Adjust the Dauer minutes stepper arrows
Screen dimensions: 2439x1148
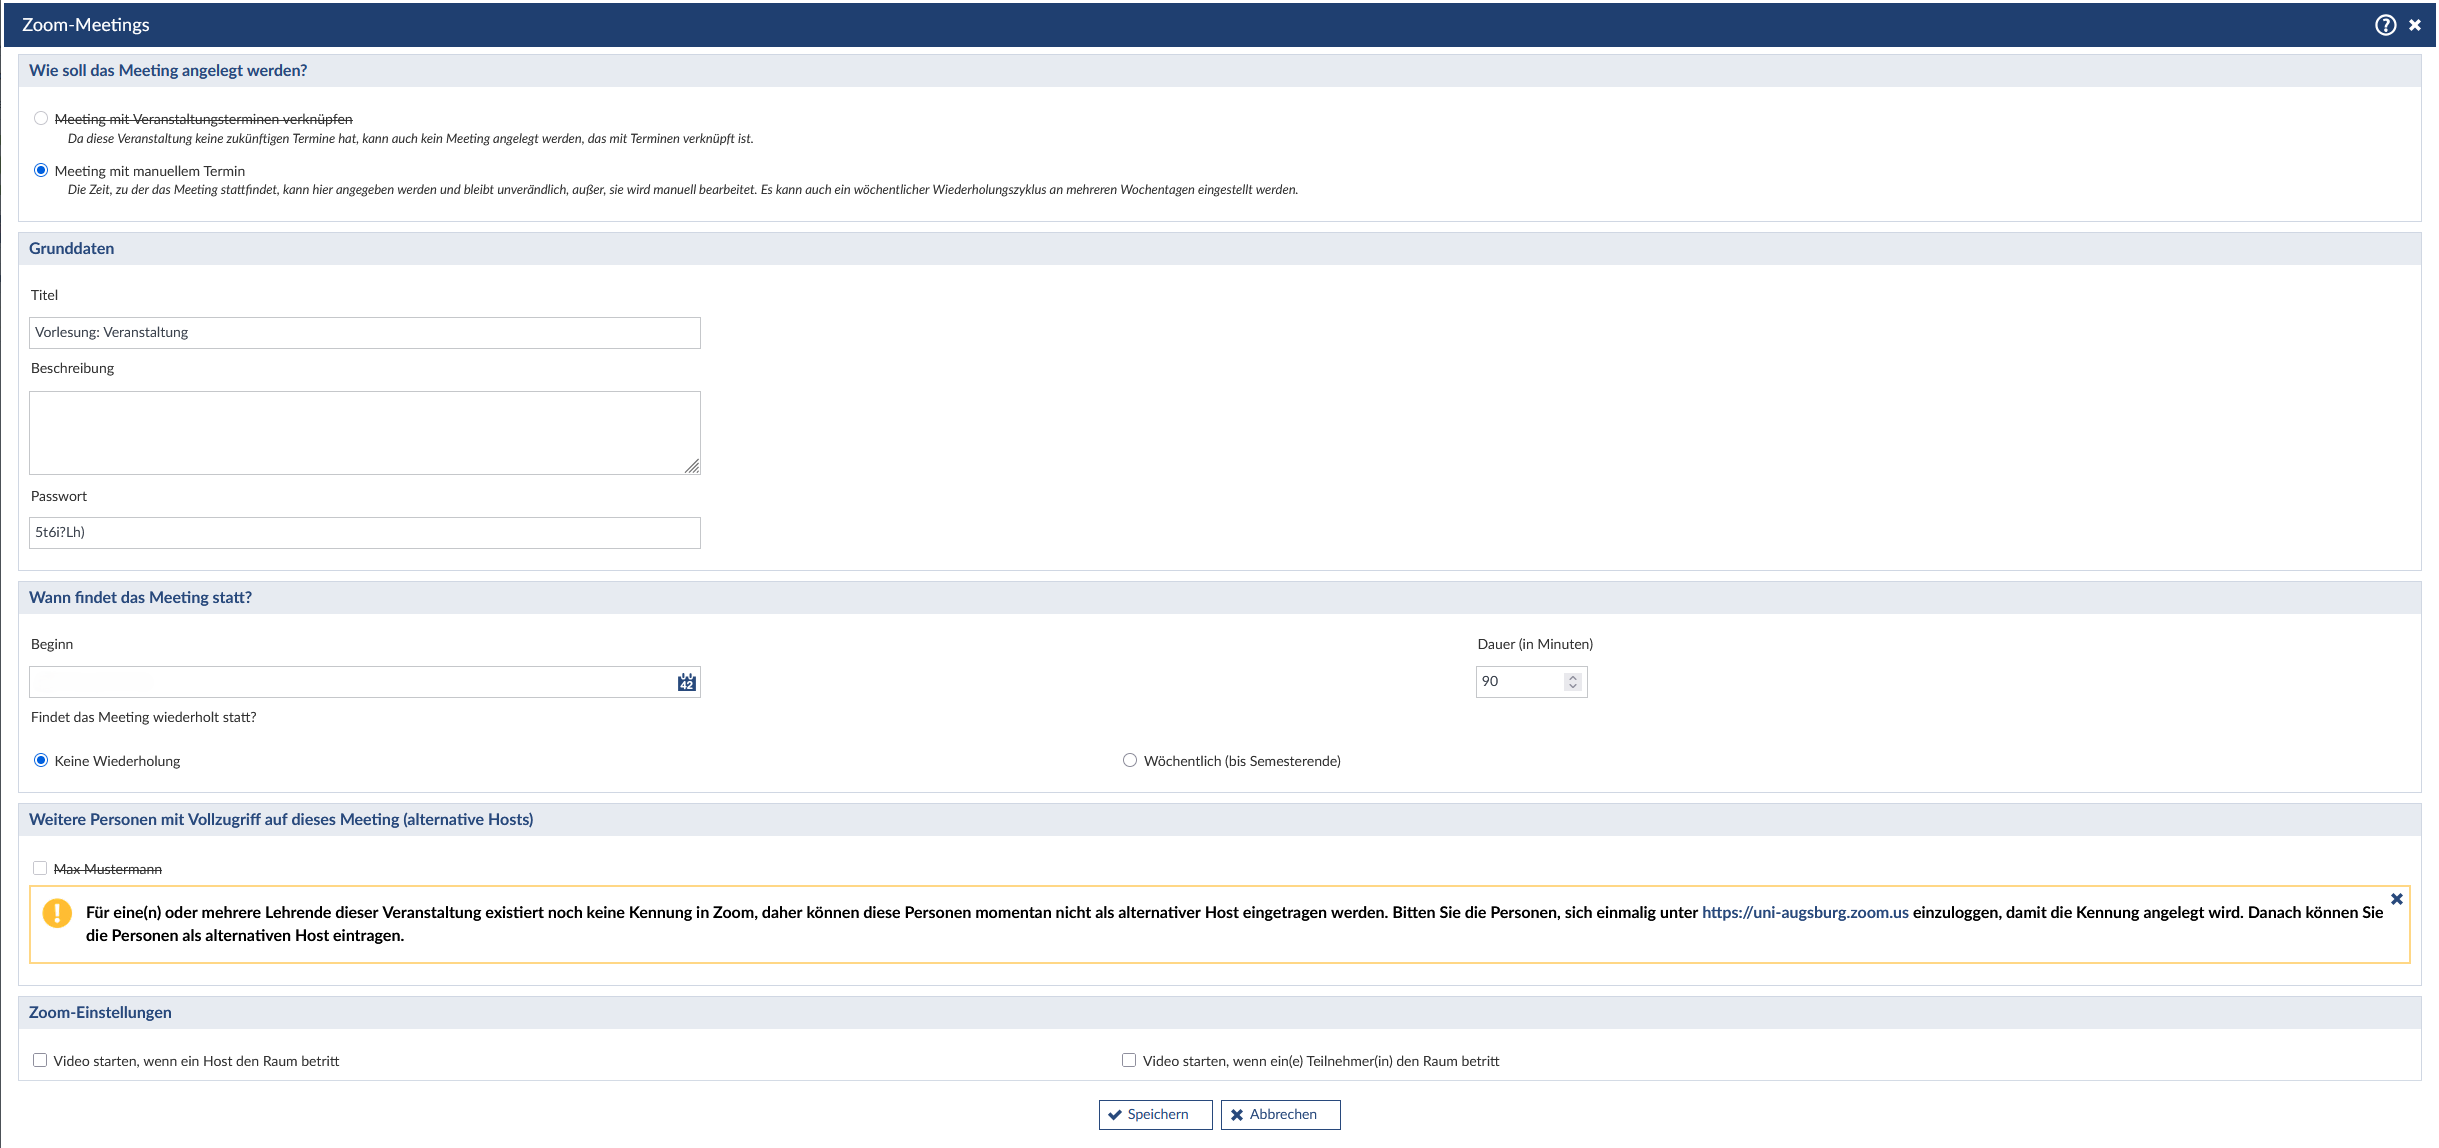click(1572, 682)
